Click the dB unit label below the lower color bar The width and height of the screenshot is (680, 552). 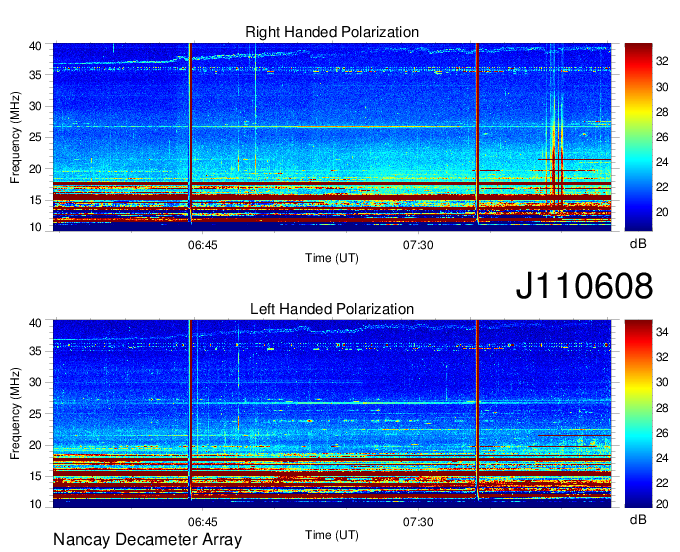638,520
